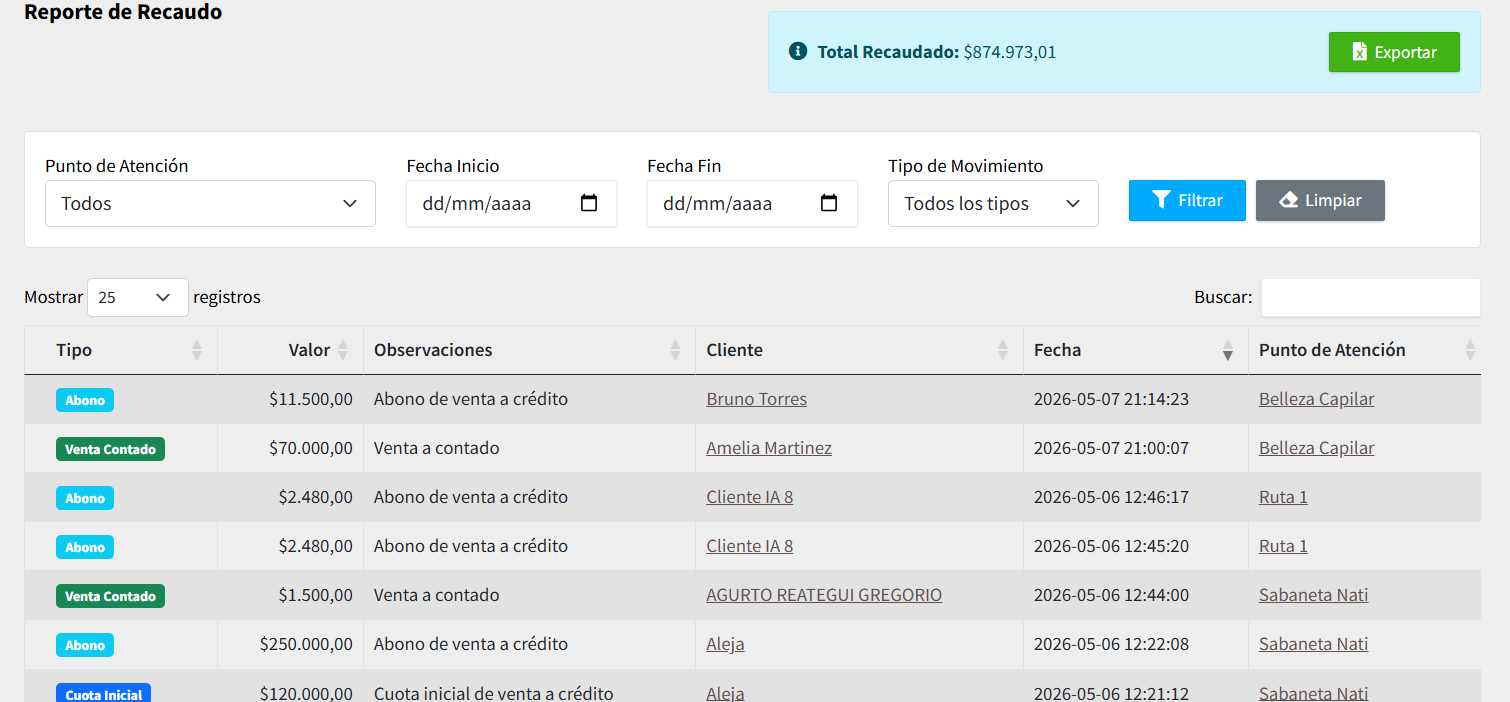Click Venta a contado text in Amelia row
This screenshot has height=702, width=1510.
tap(436, 448)
